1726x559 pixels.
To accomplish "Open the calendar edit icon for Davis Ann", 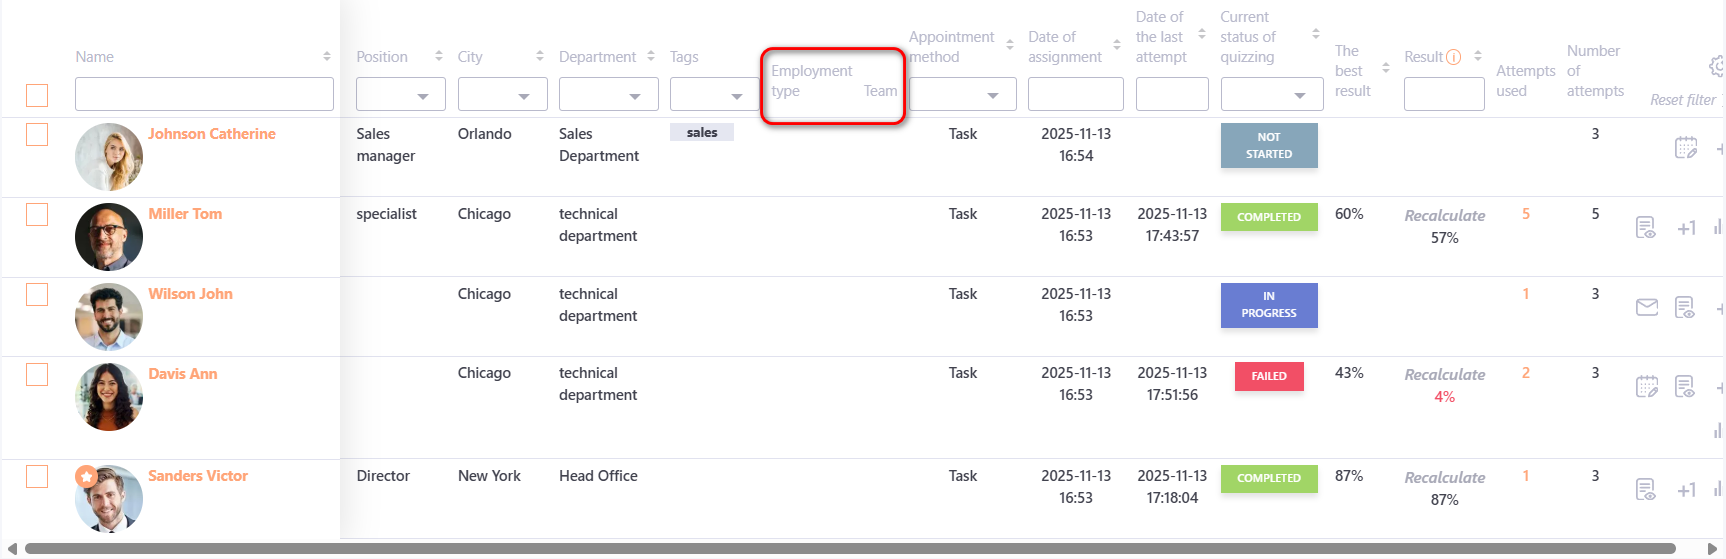I will [x=1646, y=387].
